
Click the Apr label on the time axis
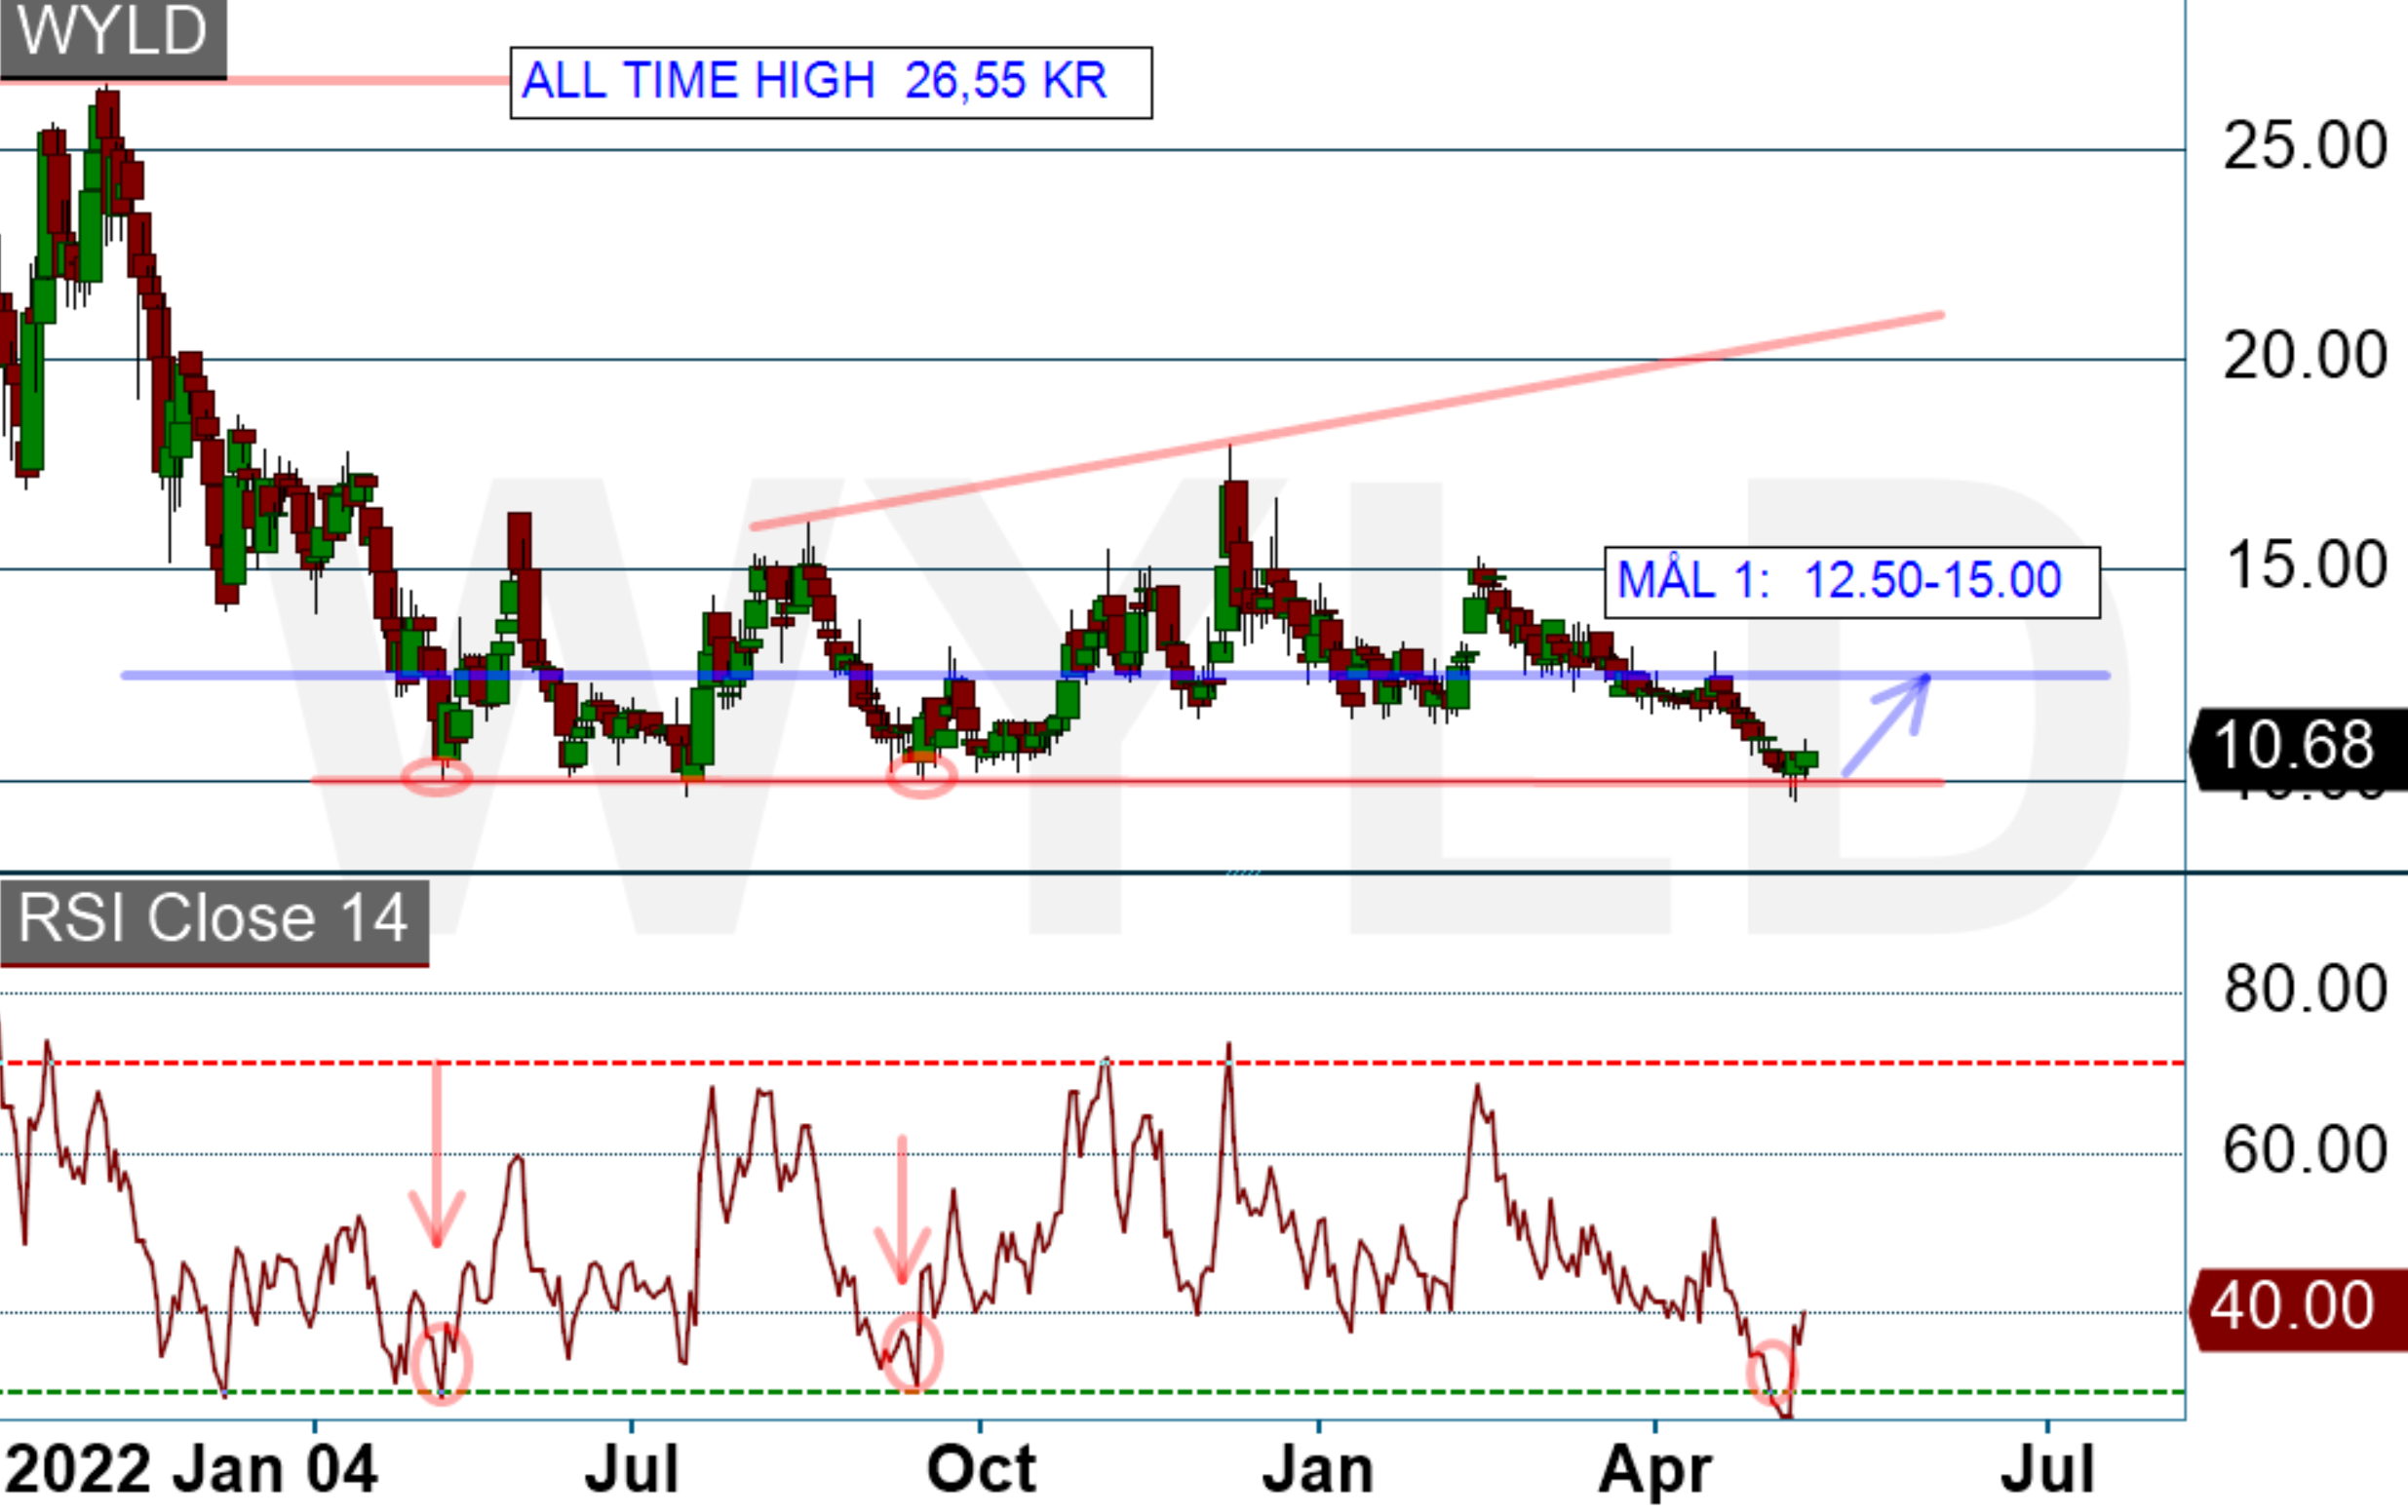pyautogui.click(x=1655, y=1472)
